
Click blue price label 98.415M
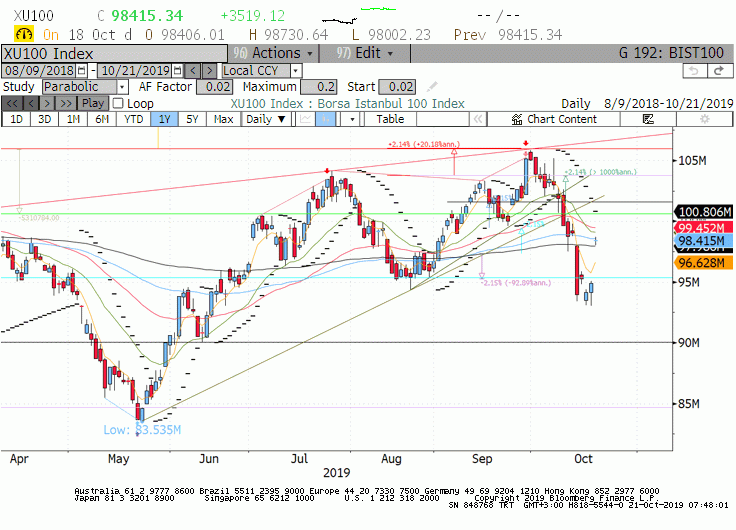tap(703, 241)
